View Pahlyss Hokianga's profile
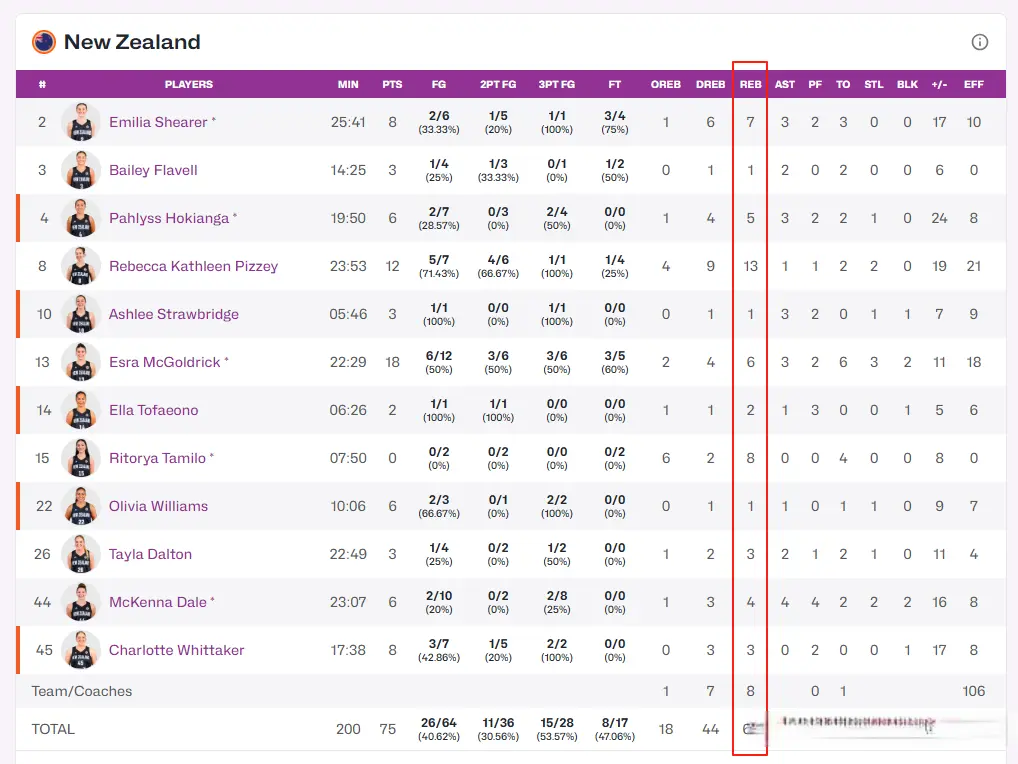 pos(169,218)
